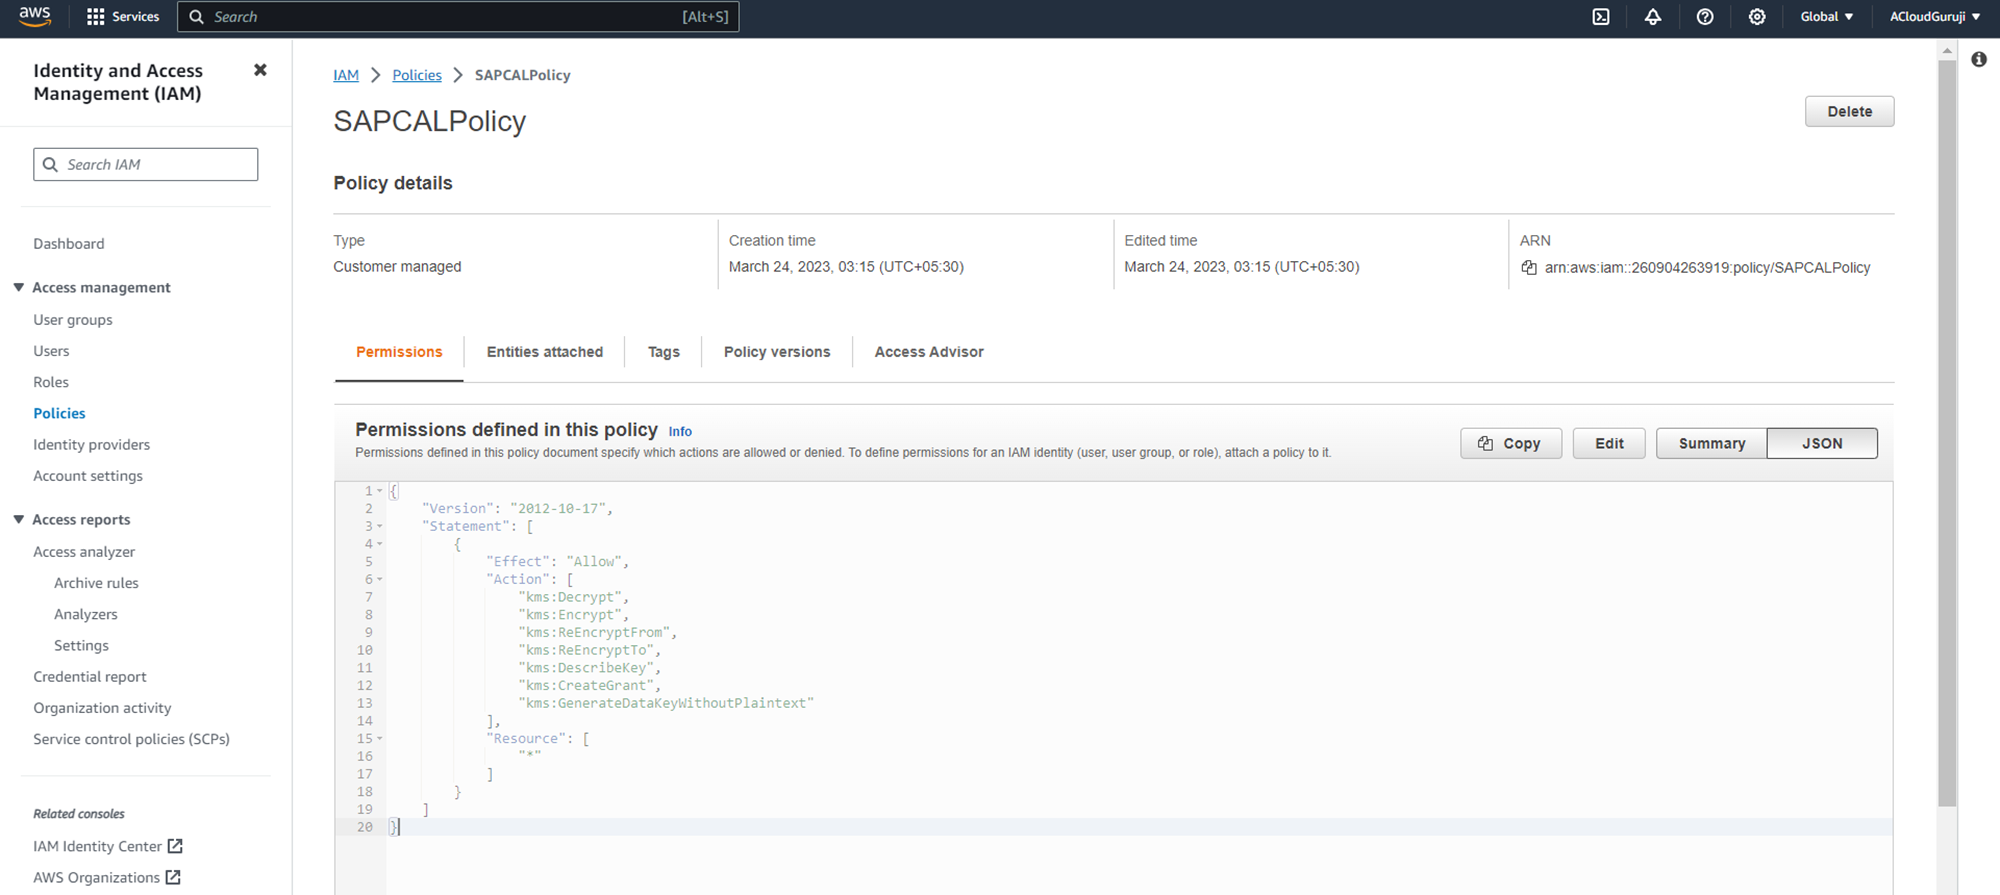
Task: Close the IAM navigation sidebar
Action: coord(260,70)
